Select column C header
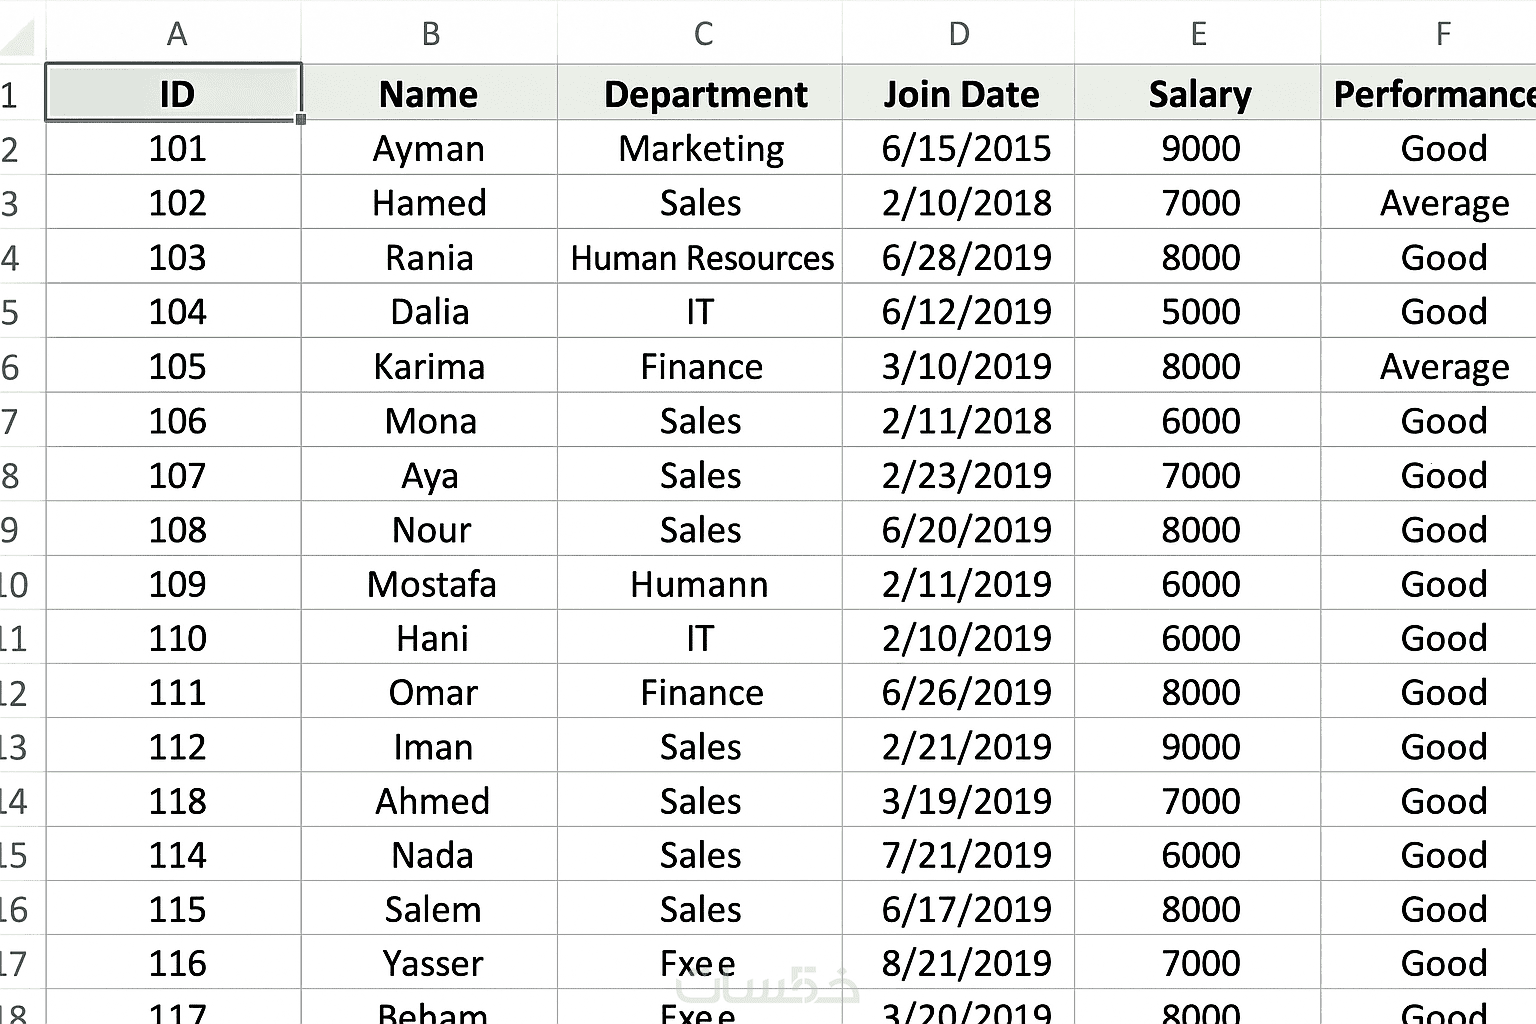This screenshot has height=1024, width=1536. pyautogui.click(x=702, y=34)
